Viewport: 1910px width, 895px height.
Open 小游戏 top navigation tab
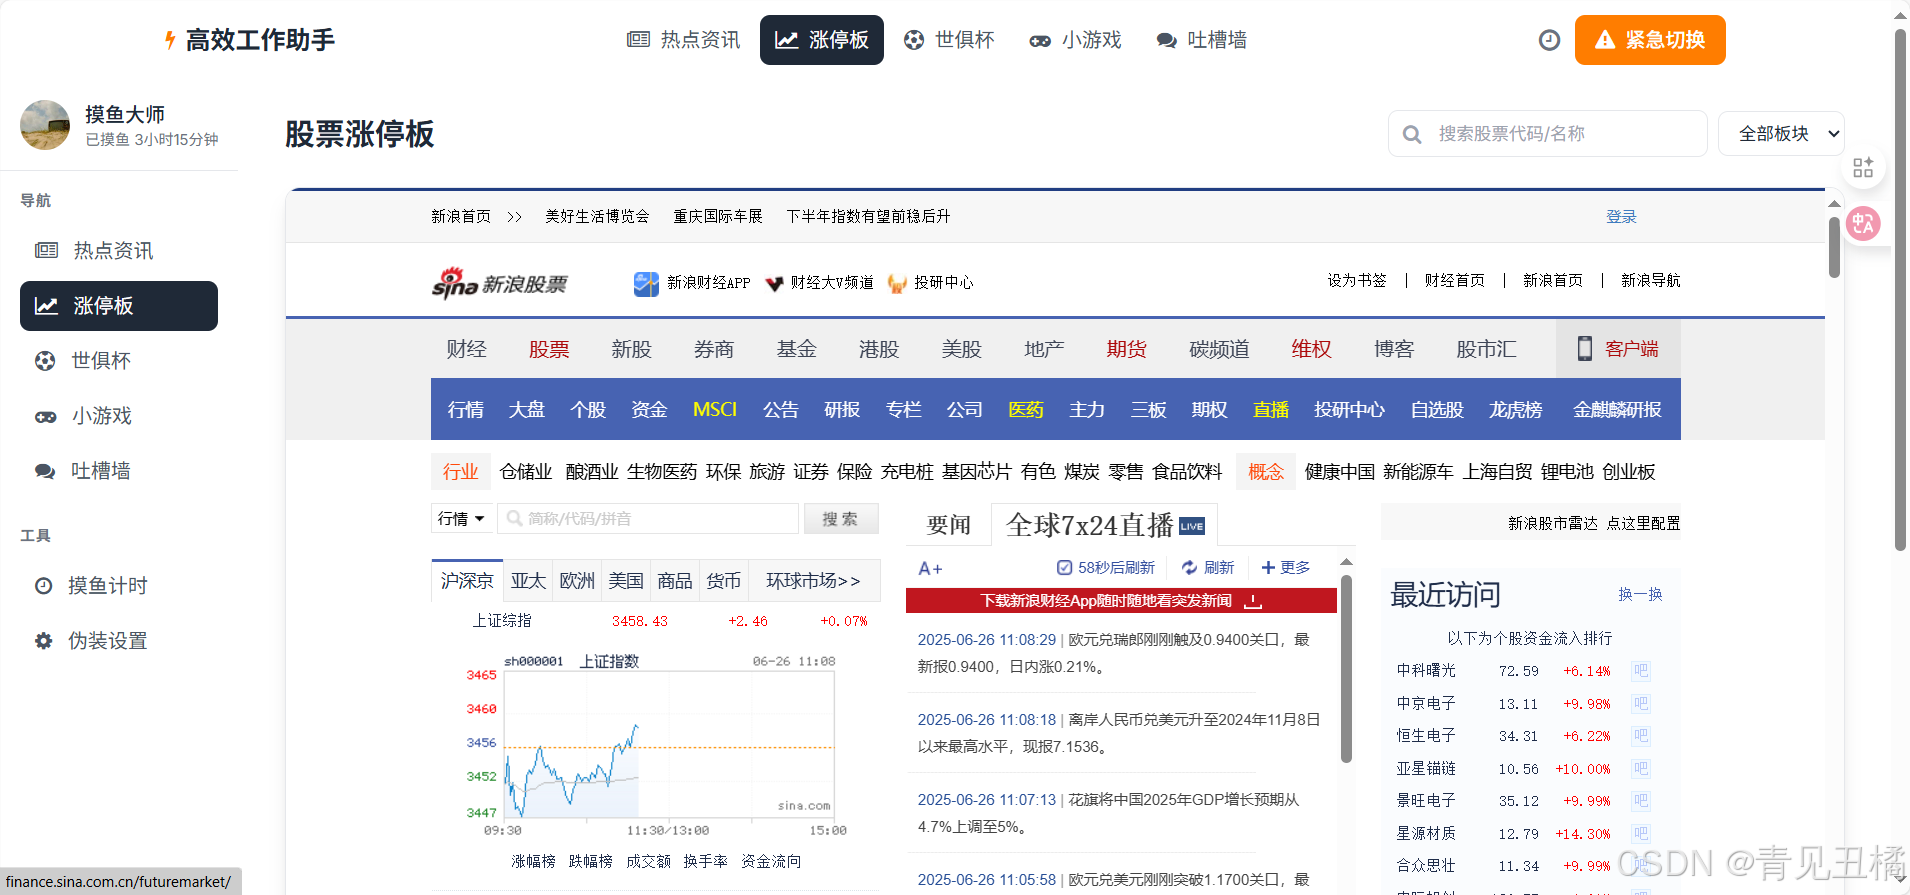tap(1076, 40)
